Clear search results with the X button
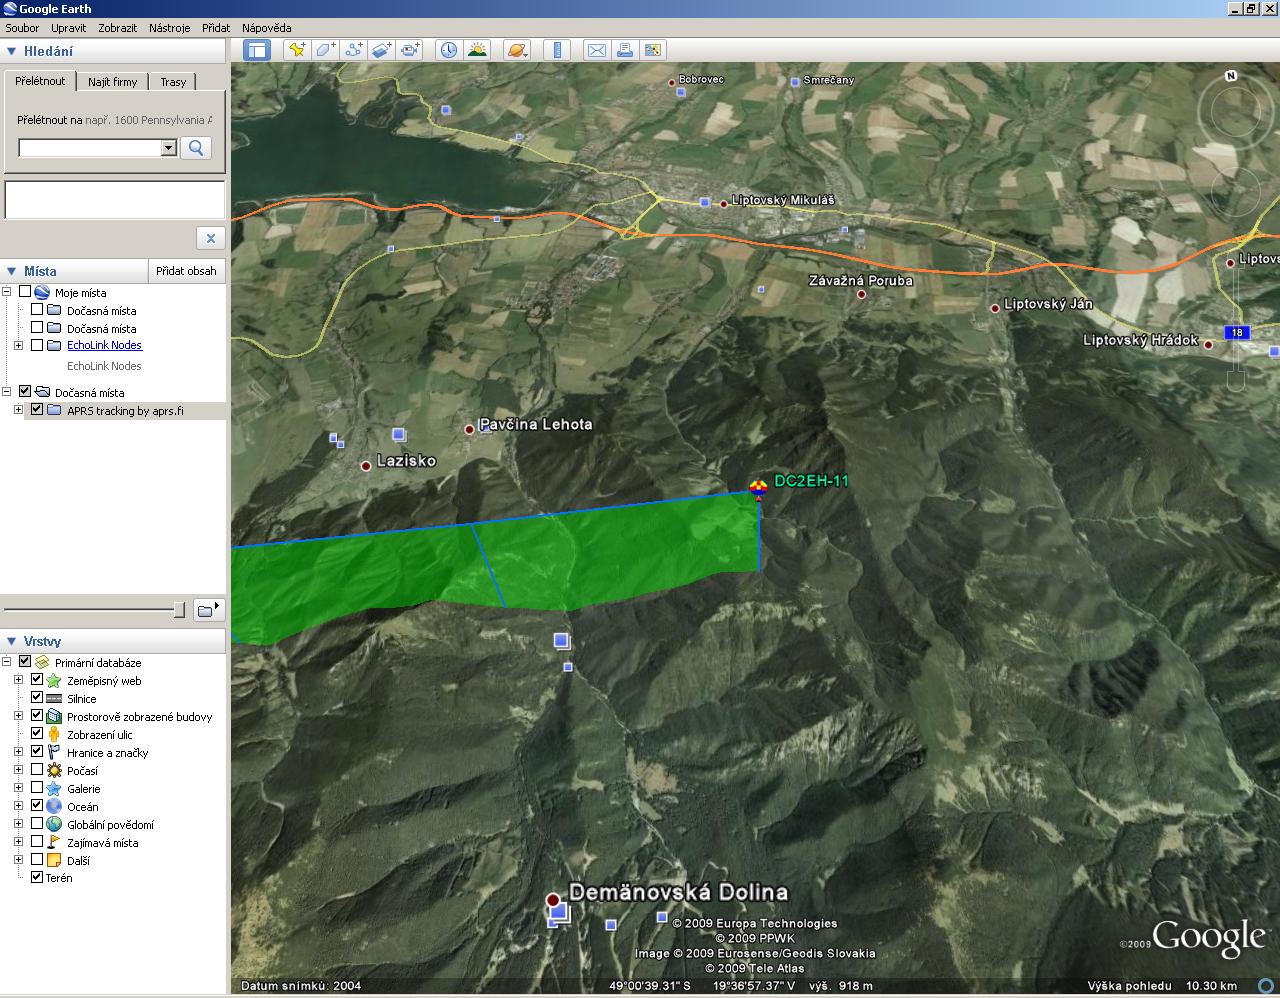The image size is (1280, 998). (210, 238)
